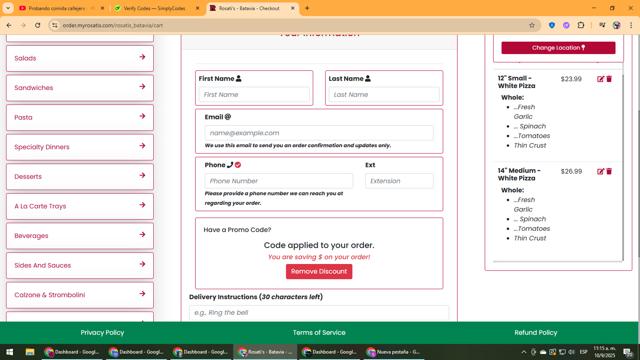The image size is (640, 360).
Task: Close the Rosati's Checkout tab
Action: pos(293,8)
